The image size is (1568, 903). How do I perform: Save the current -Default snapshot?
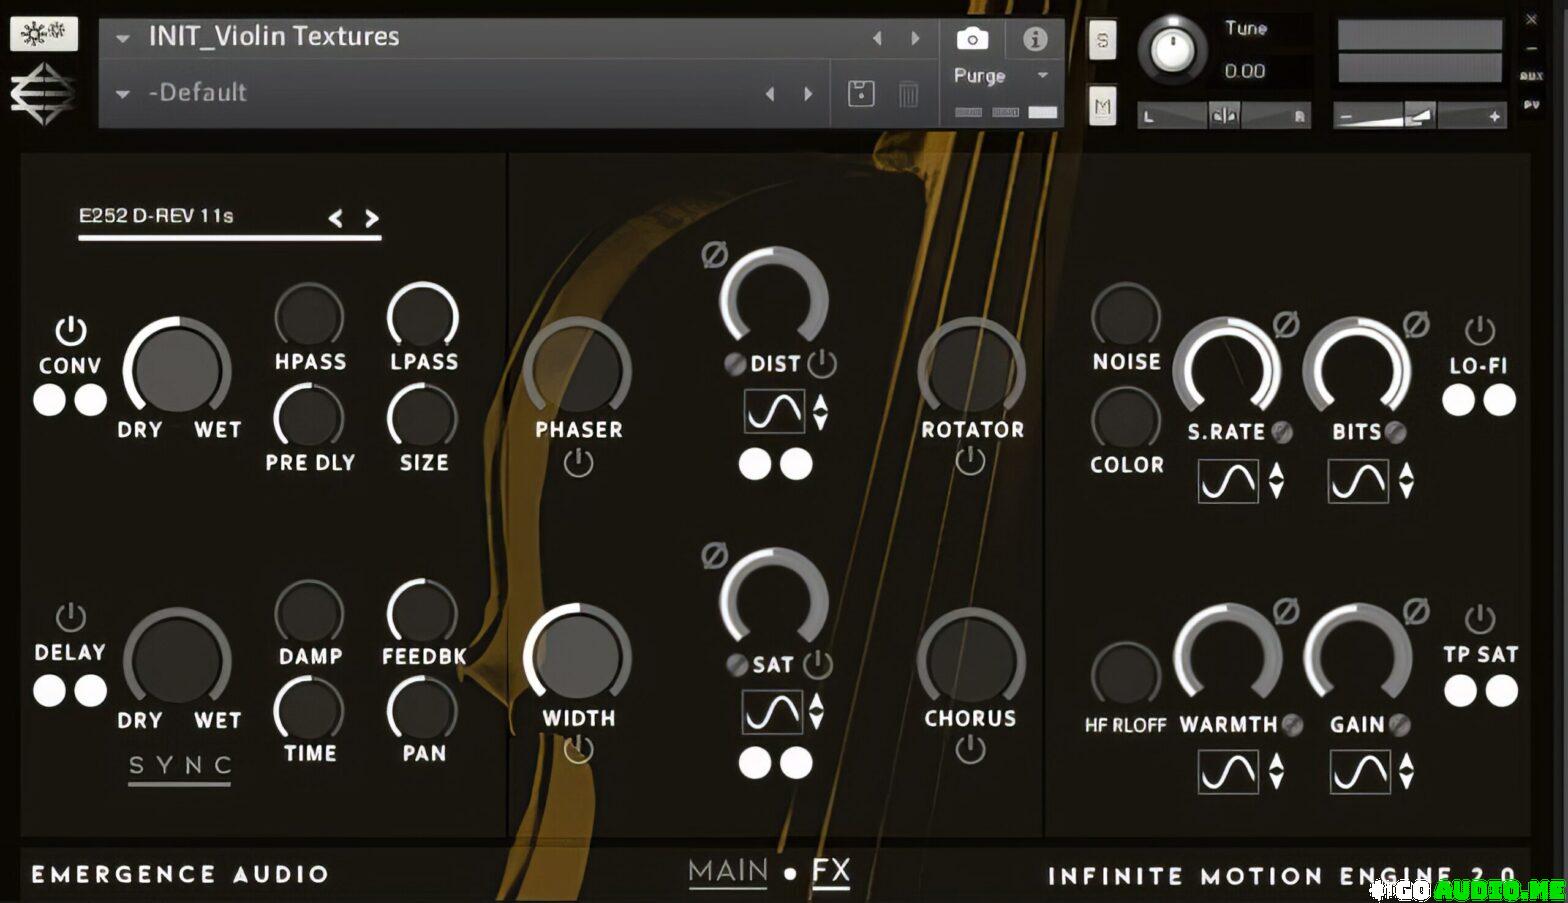pos(861,94)
